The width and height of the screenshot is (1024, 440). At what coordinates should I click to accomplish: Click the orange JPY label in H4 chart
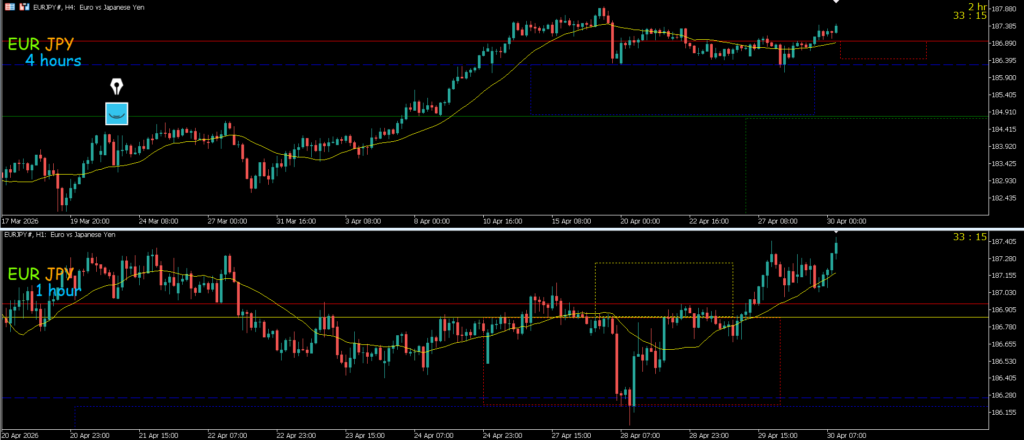tap(64, 45)
